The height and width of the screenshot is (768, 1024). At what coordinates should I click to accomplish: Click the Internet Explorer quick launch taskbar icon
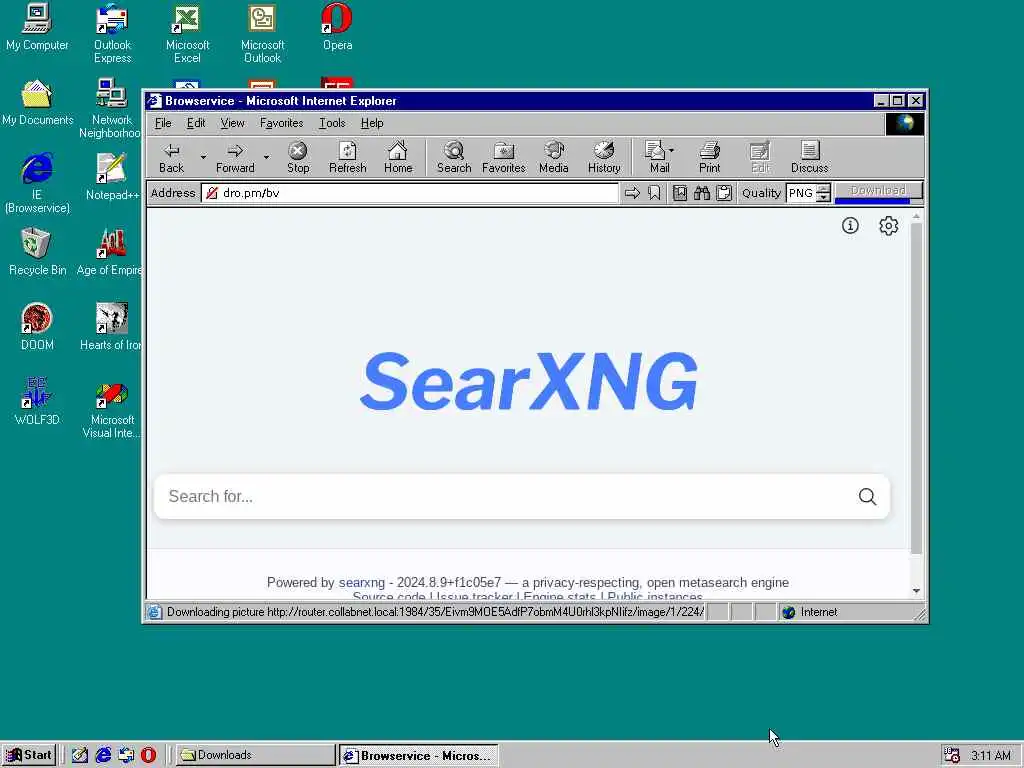(x=103, y=755)
